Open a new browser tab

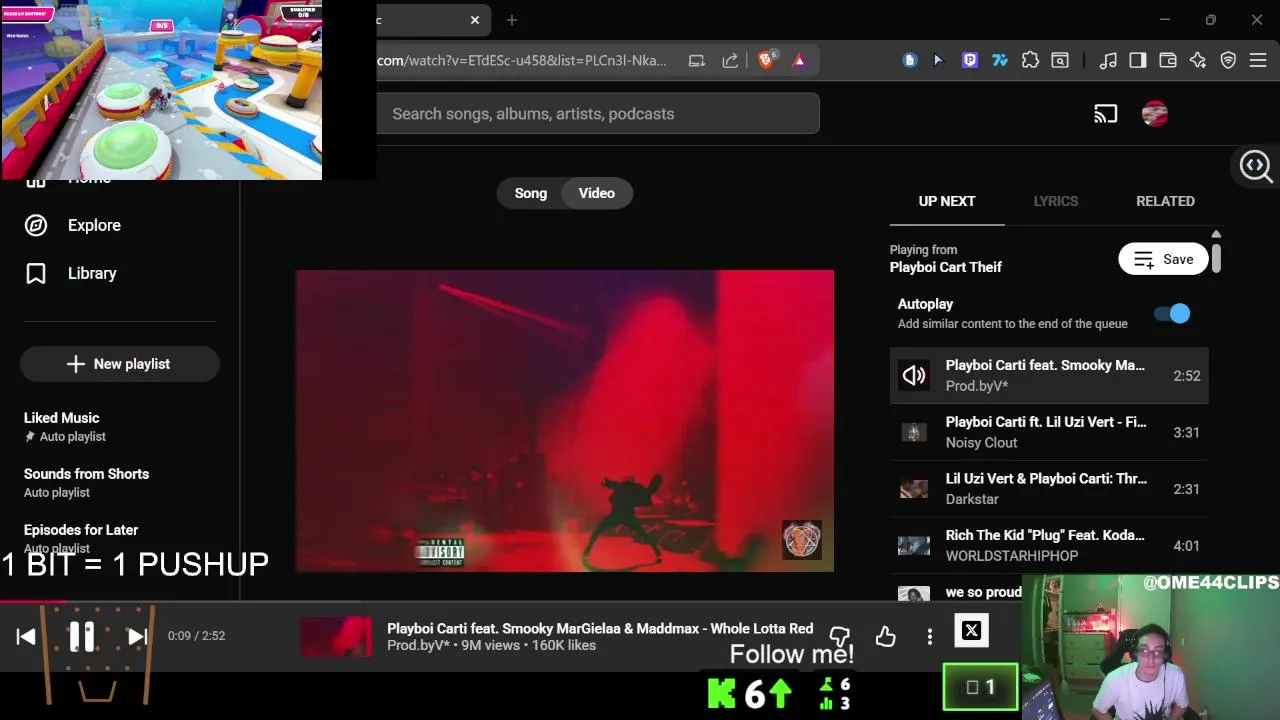[x=512, y=20]
